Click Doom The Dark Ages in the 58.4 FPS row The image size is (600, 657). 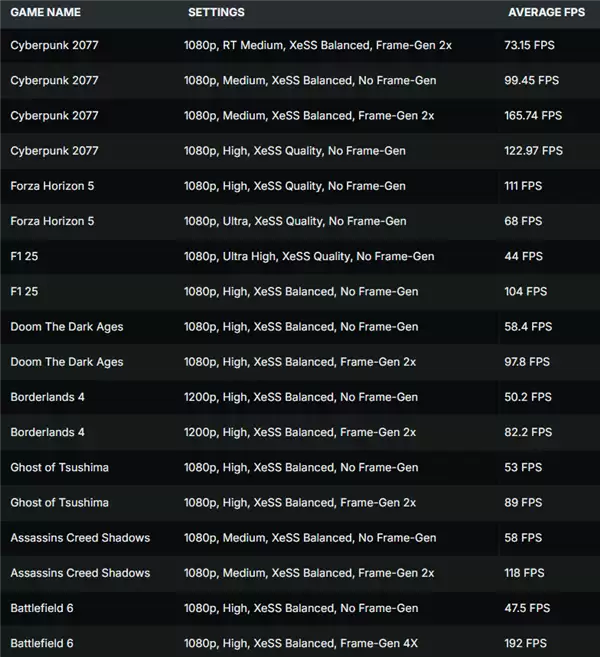pyautogui.click(x=67, y=327)
